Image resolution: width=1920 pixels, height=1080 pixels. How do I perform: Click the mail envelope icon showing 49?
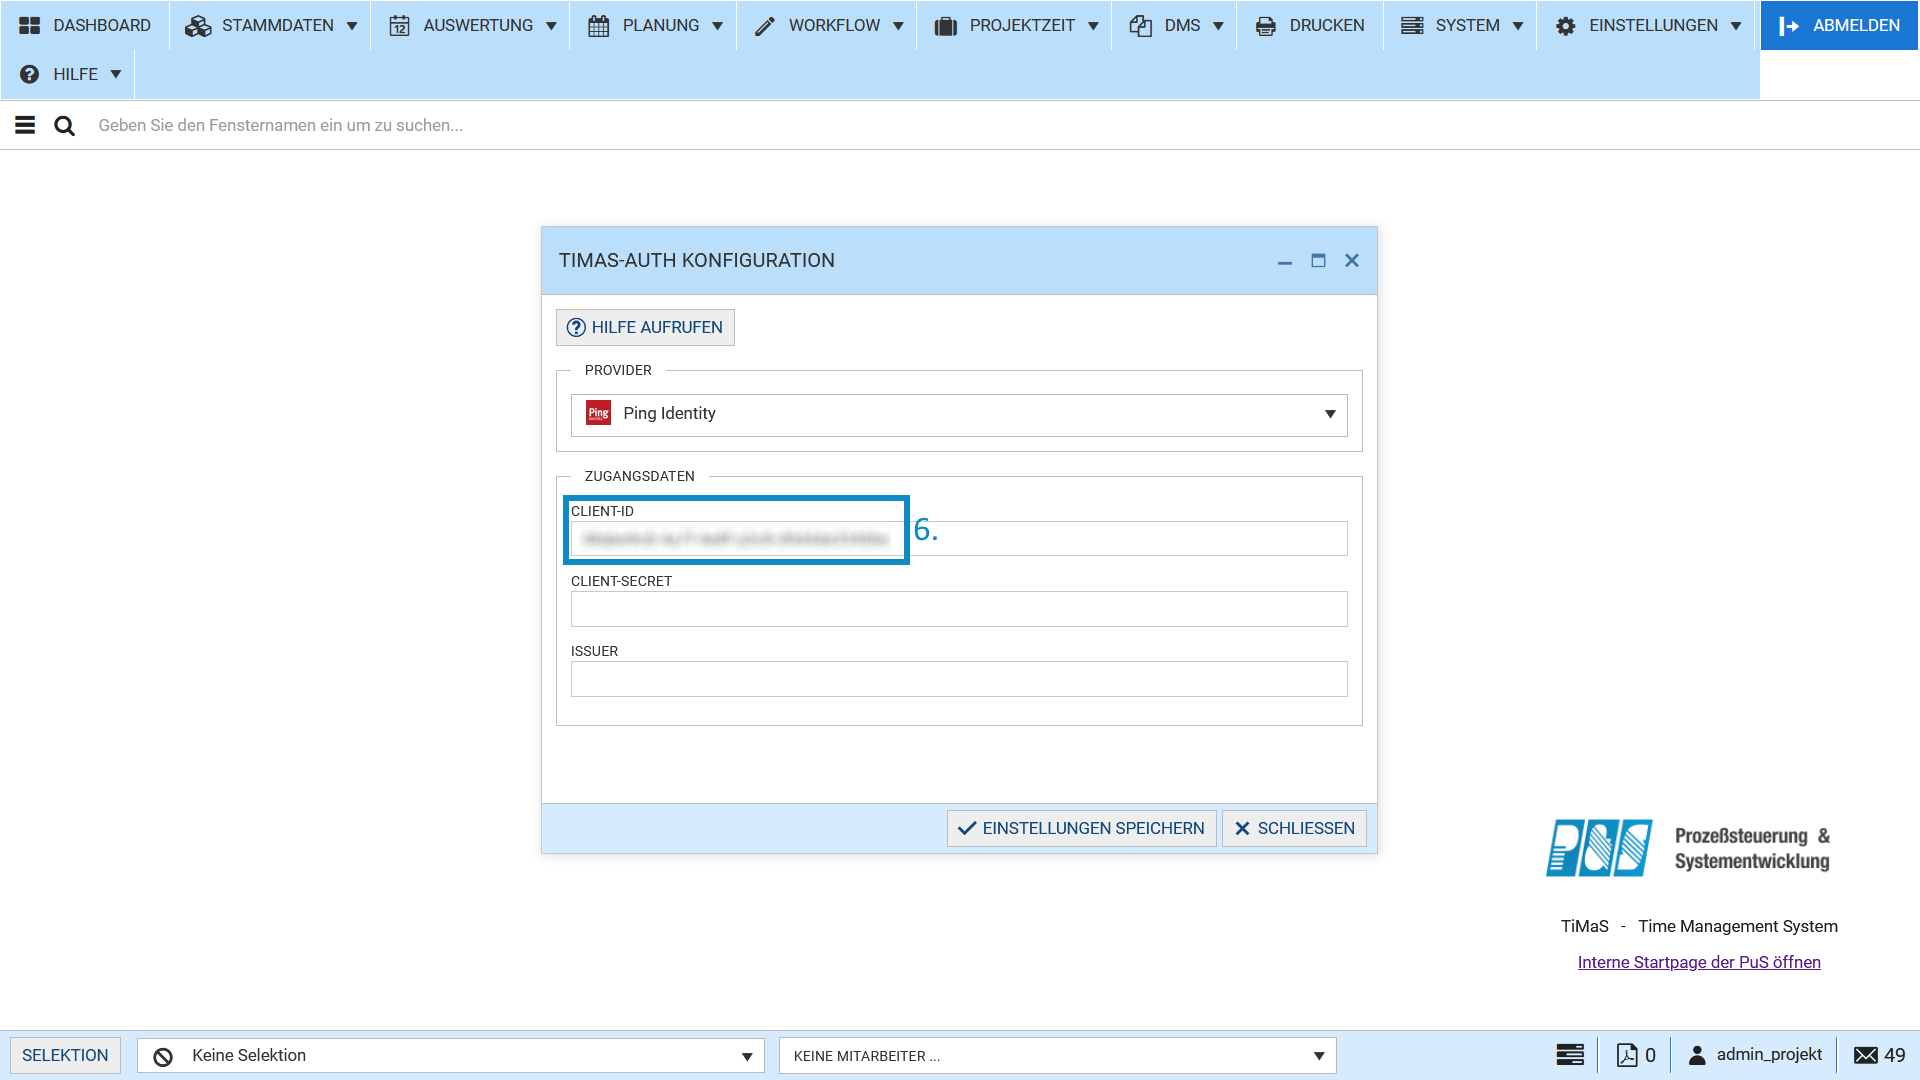1866,1056
